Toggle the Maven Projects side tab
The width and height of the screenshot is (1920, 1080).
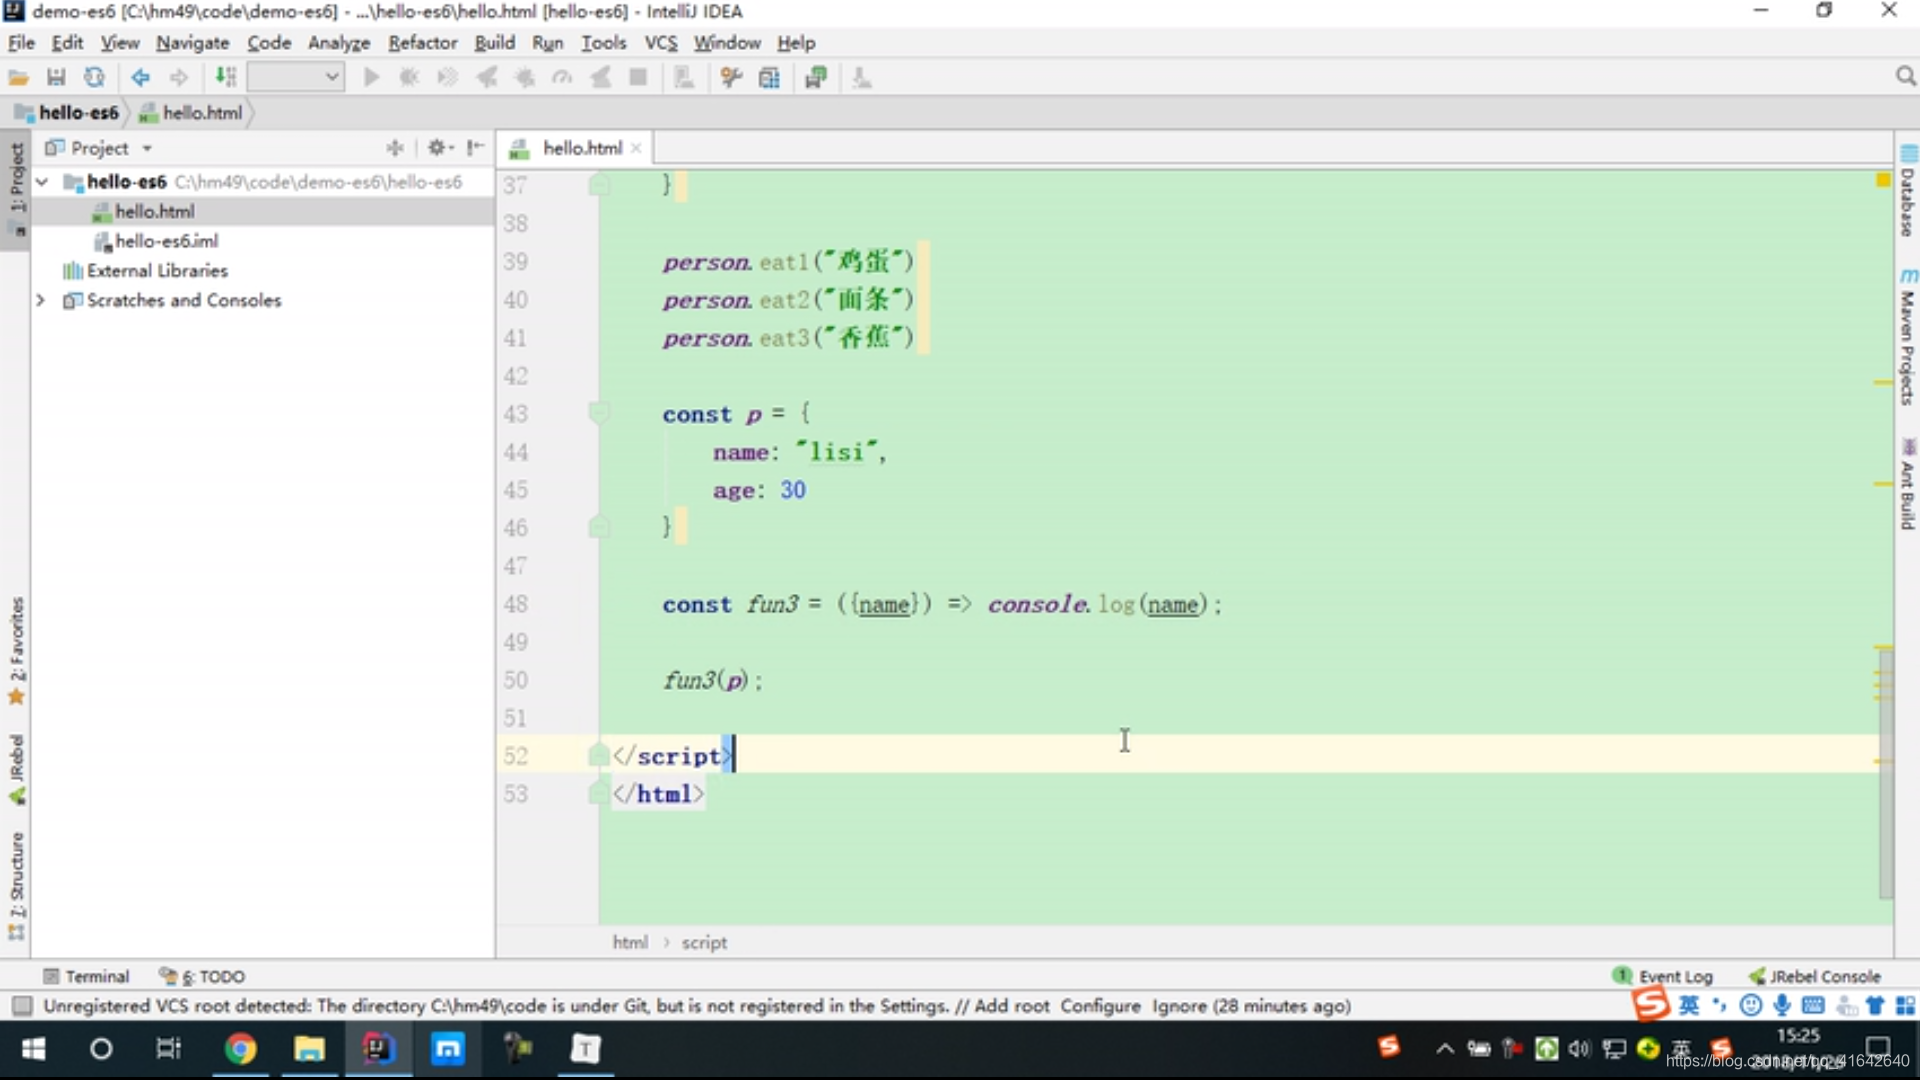pos(1908,336)
